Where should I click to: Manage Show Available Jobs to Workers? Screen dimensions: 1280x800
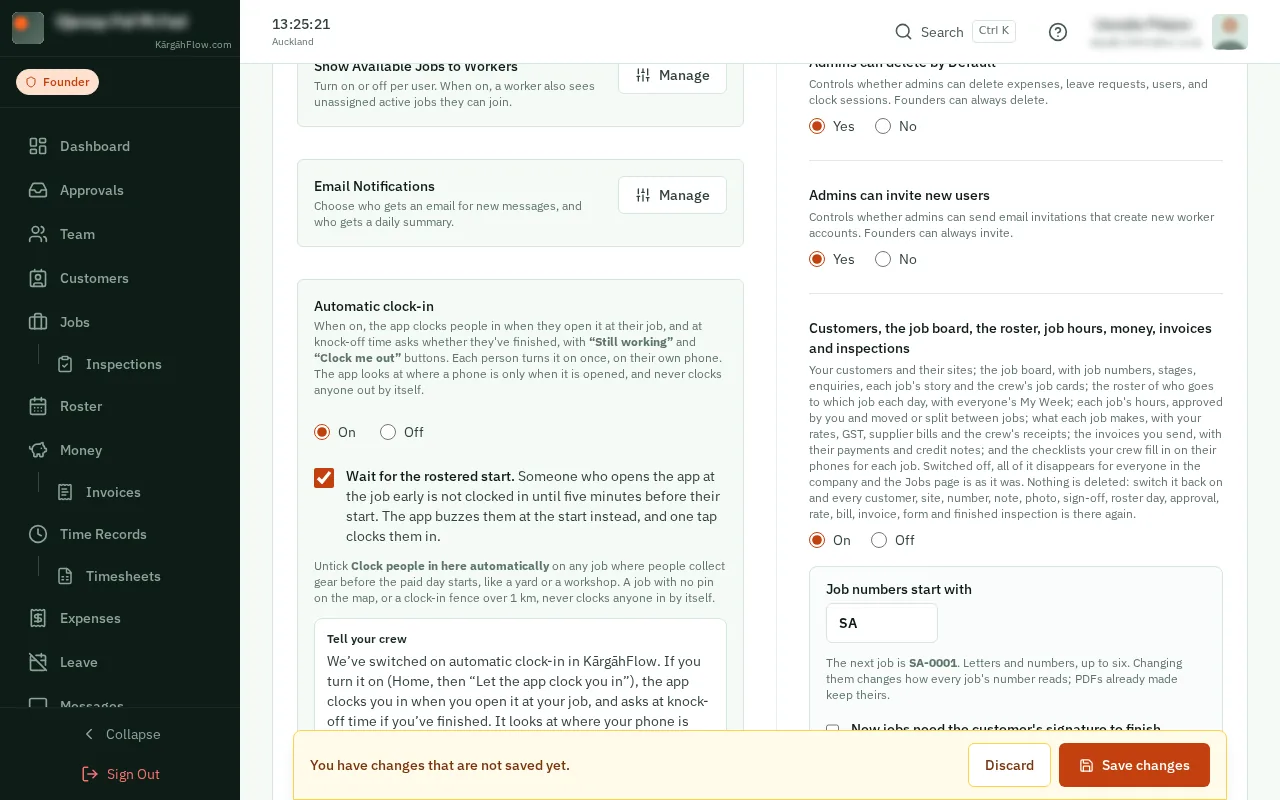[672, 76]
